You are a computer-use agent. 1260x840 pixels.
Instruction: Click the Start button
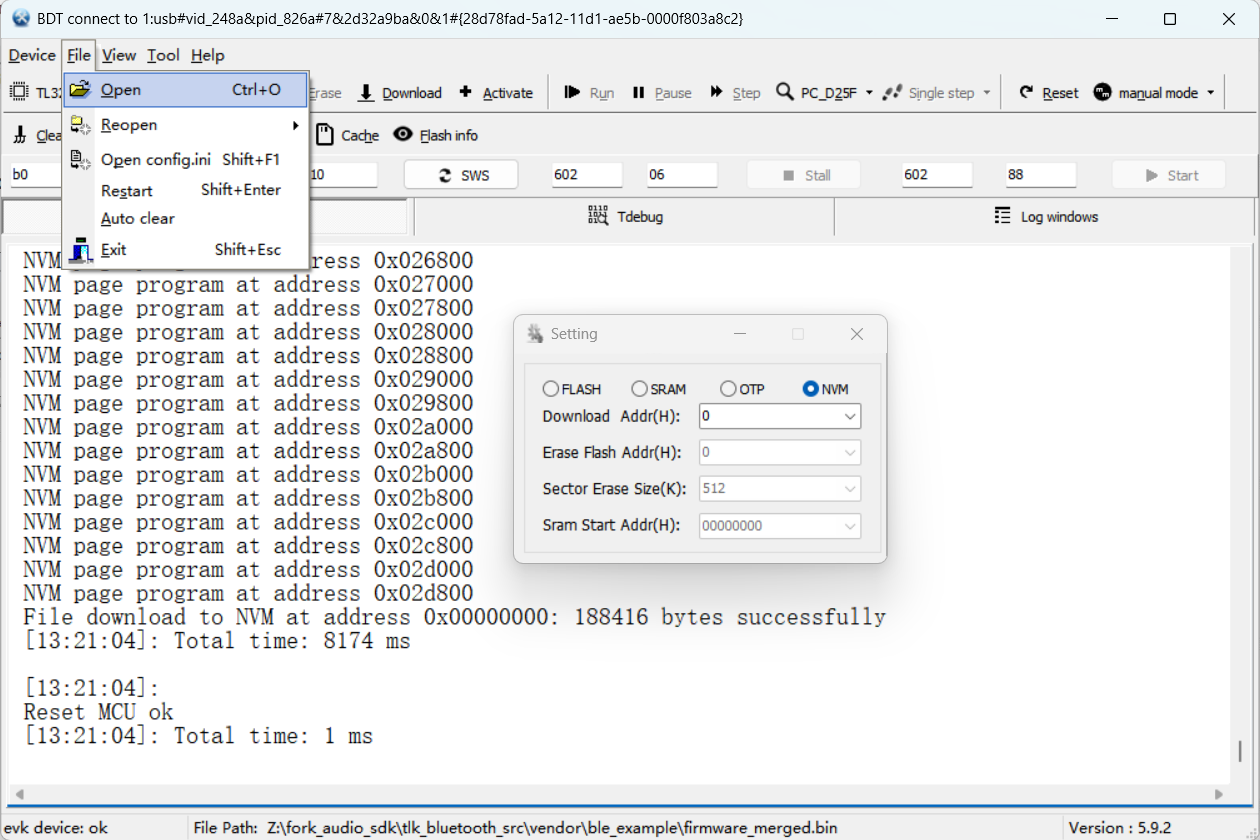[x=1169, y=175]
